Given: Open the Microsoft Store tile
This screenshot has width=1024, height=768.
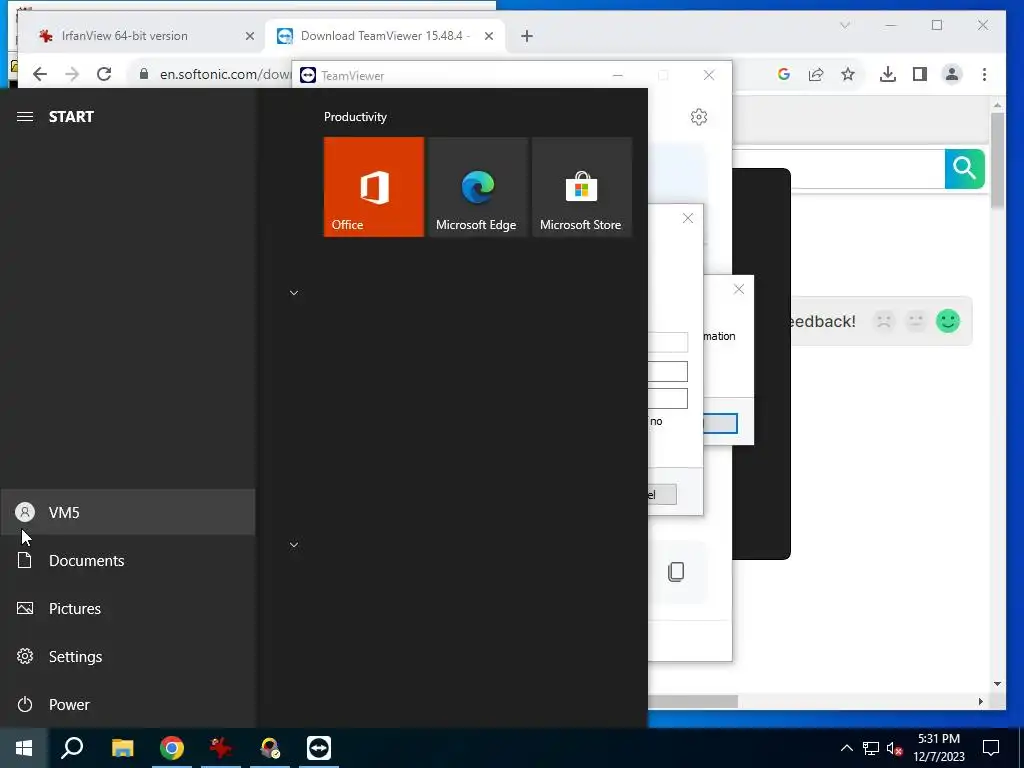Looking at the screenshot, I should point(582,187).
